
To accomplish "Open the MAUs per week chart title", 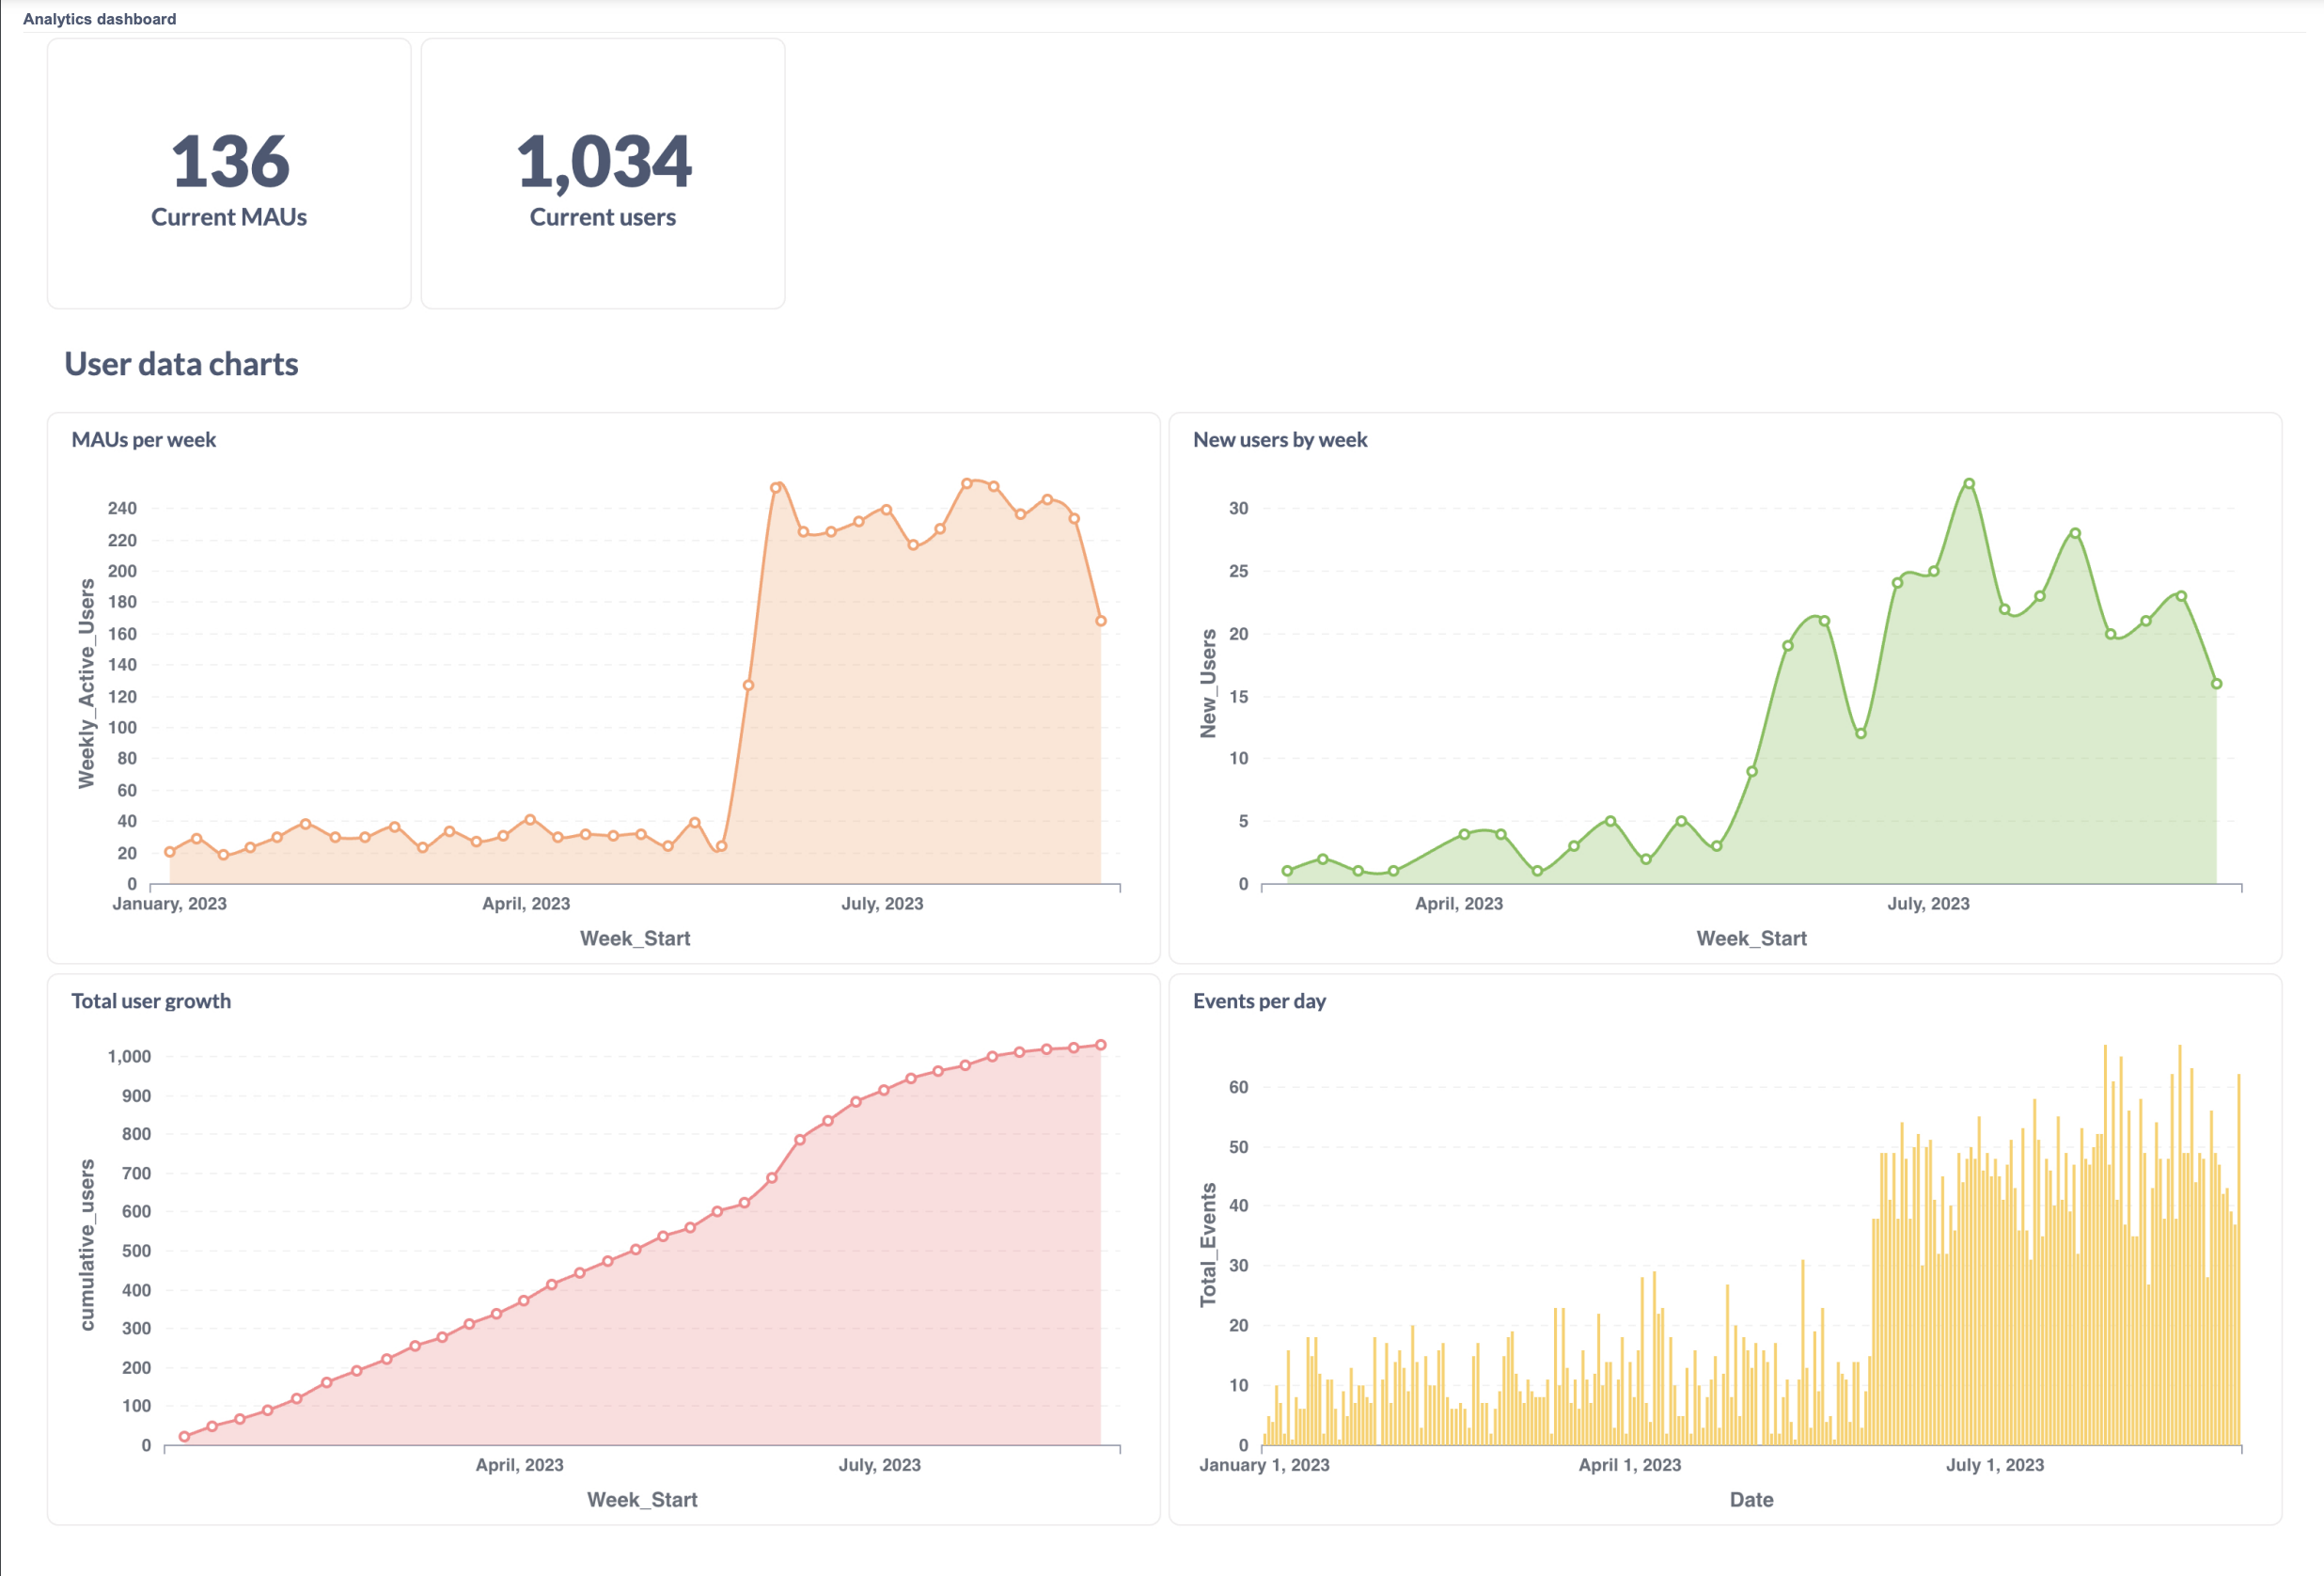I will point(143,440).
